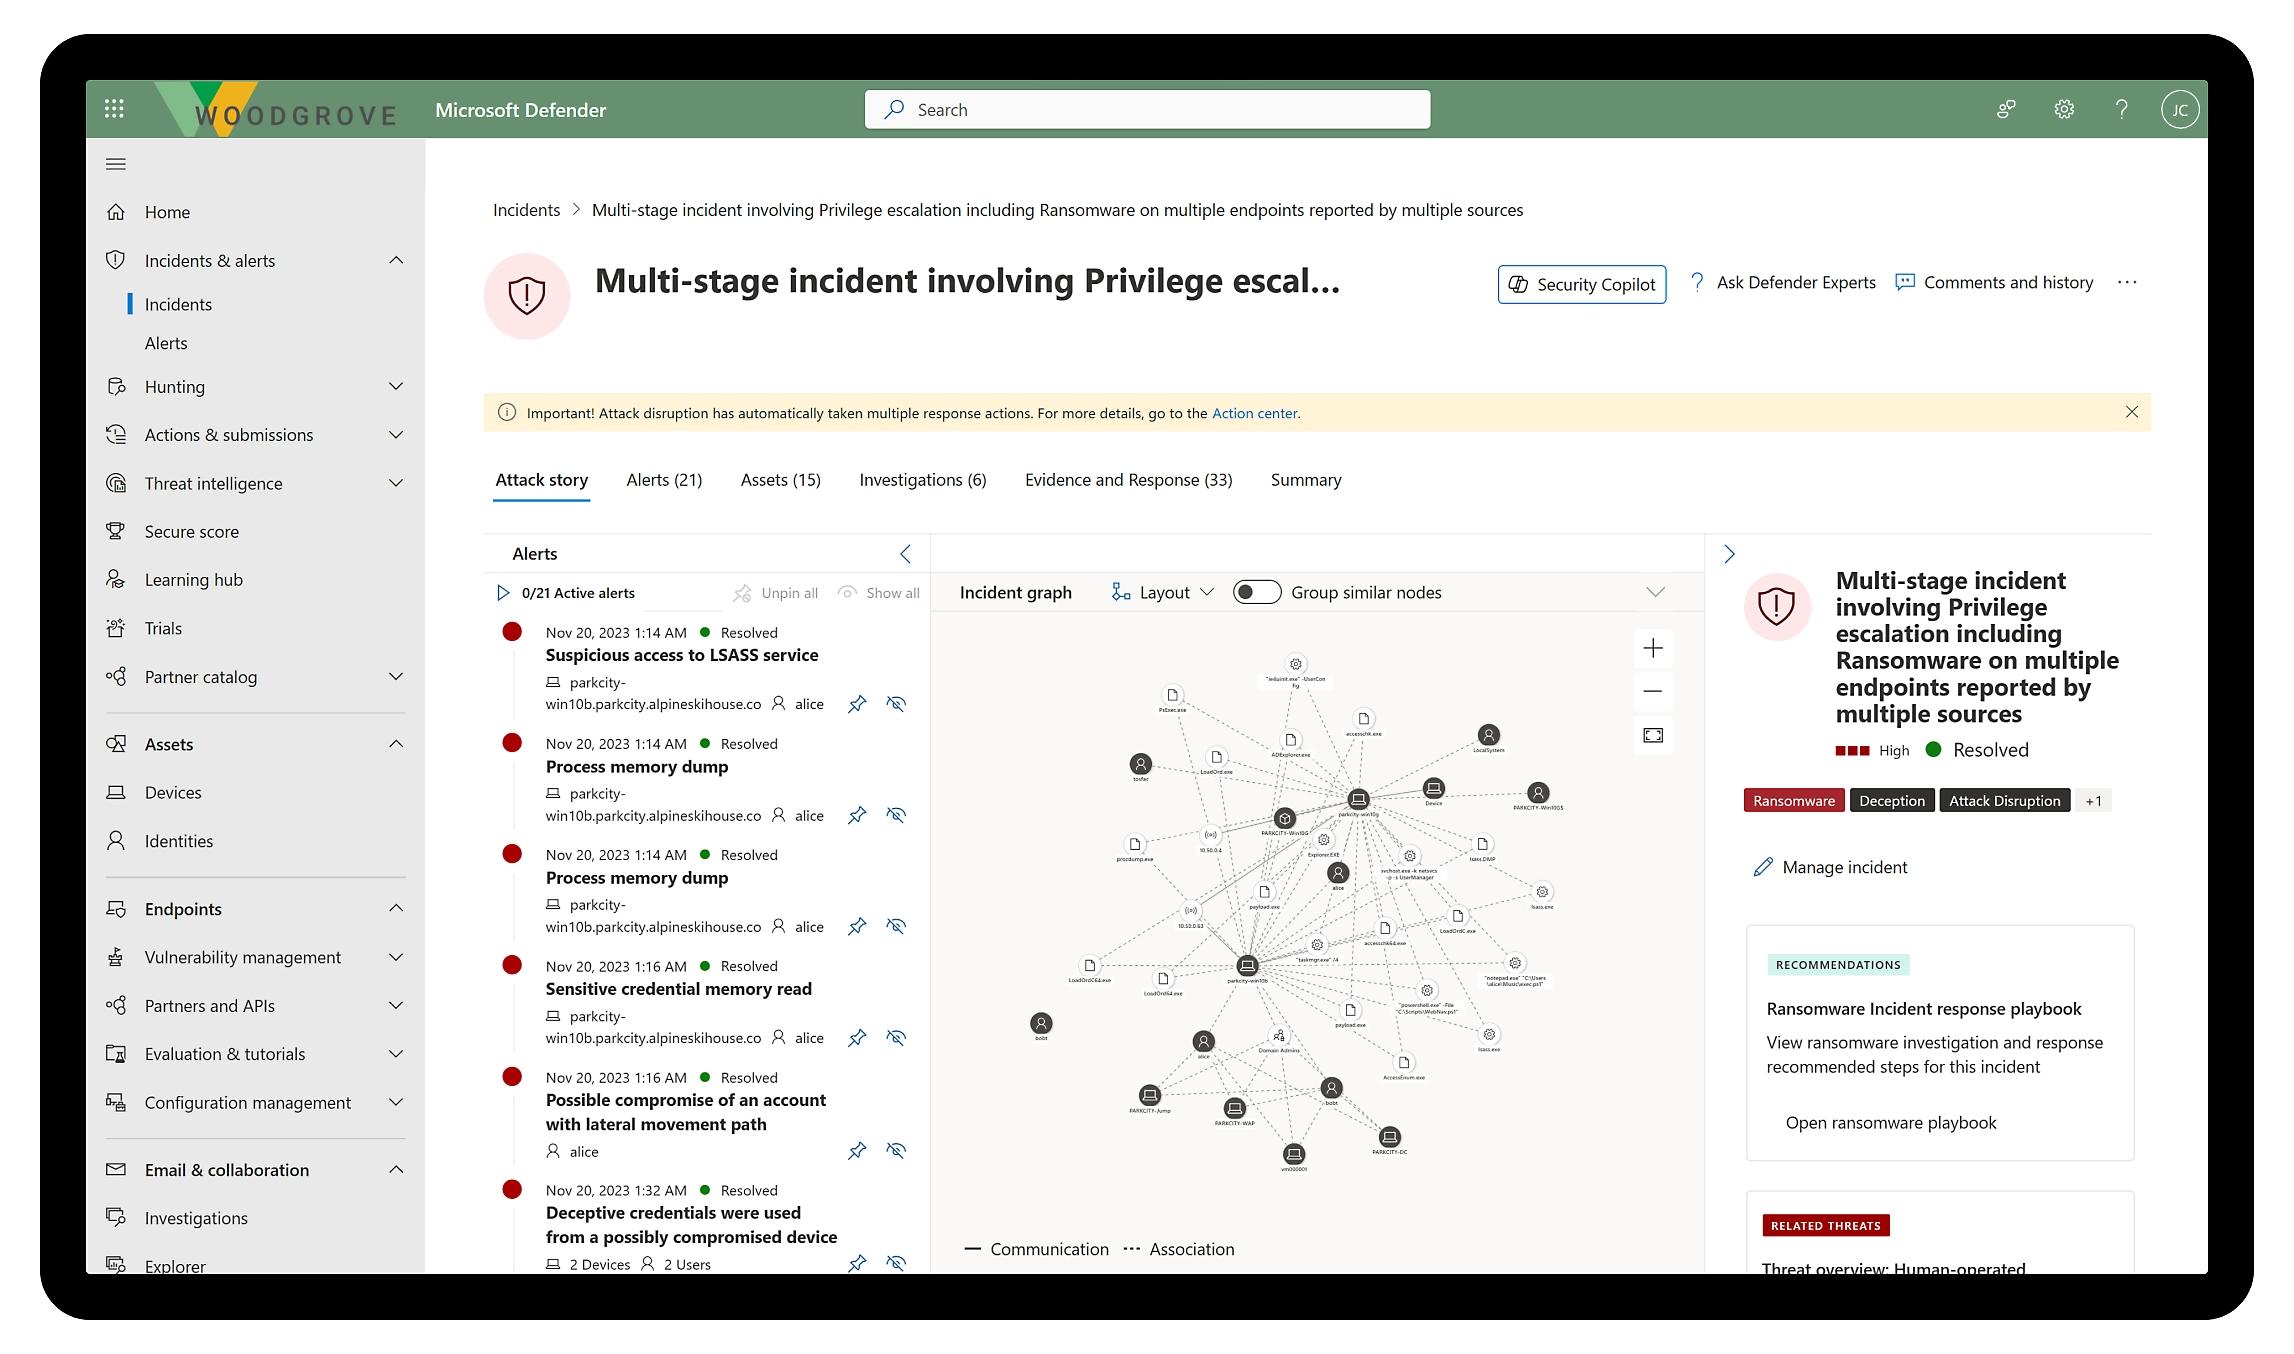
Task: Zoom in on the incident graph
Action: 1653,648
